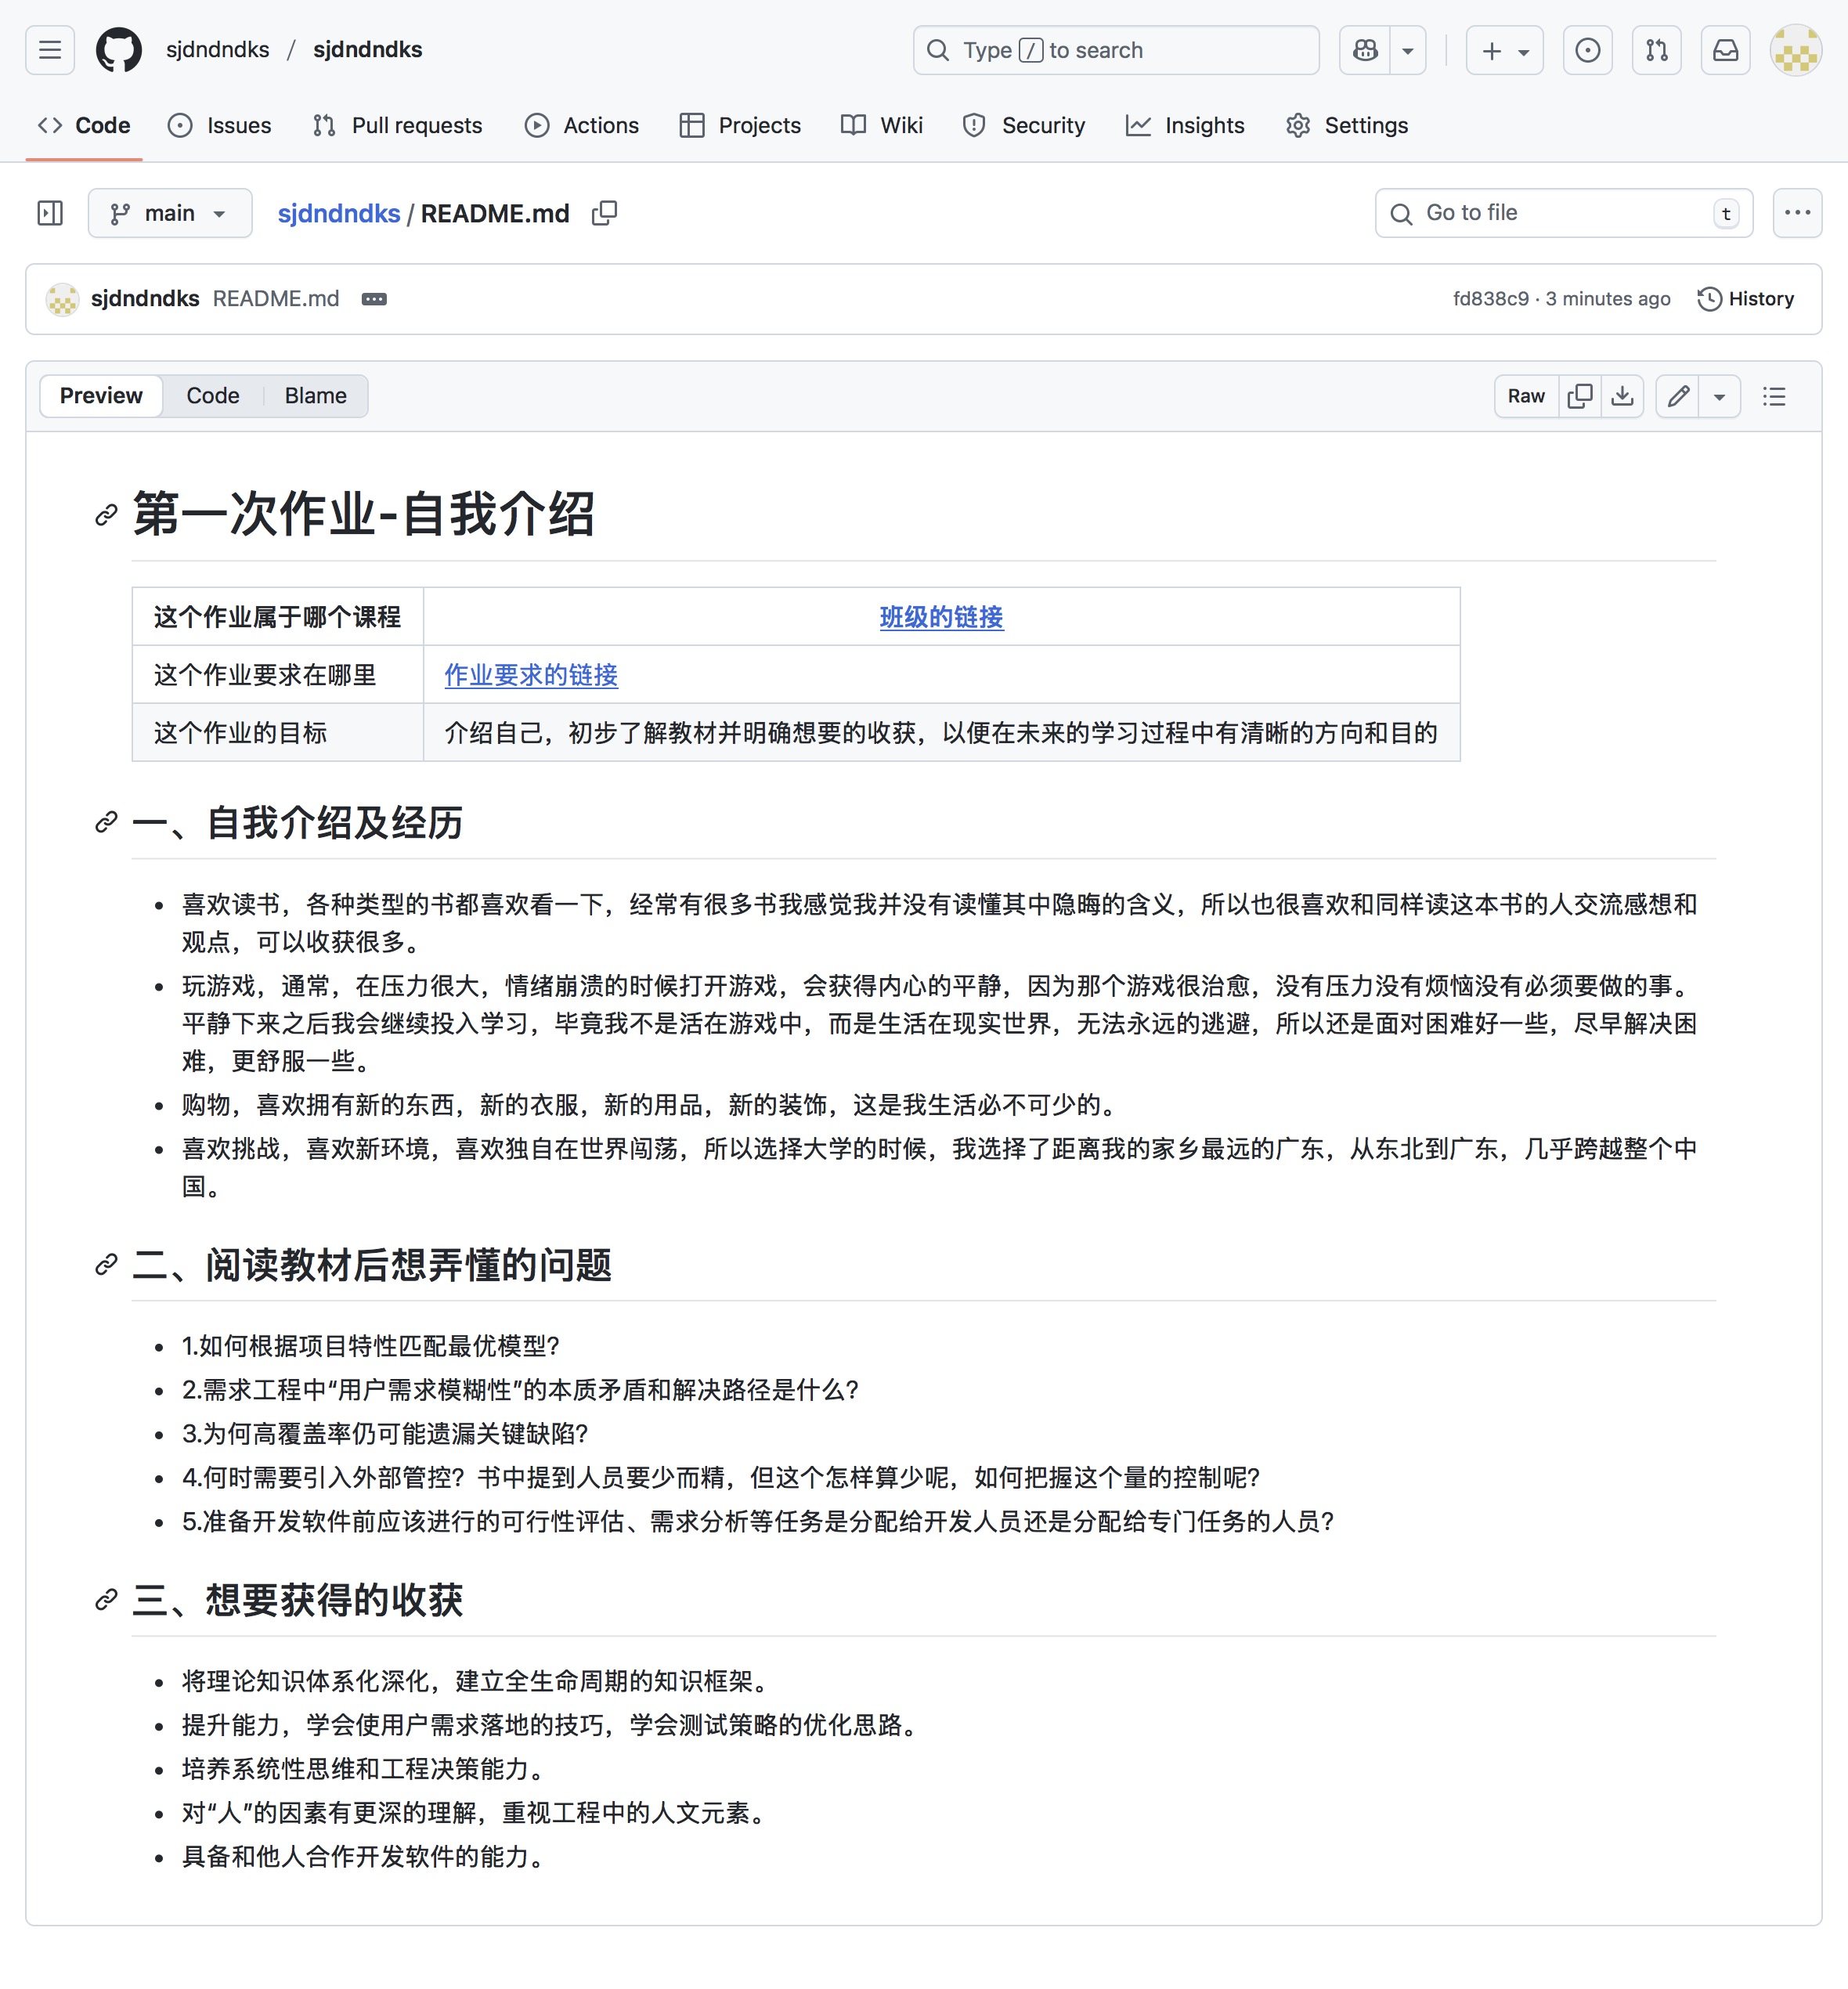This screenshot has height=1989, width=1848.
Task: Focus the Go to file field
Action: click(1562, 213)
